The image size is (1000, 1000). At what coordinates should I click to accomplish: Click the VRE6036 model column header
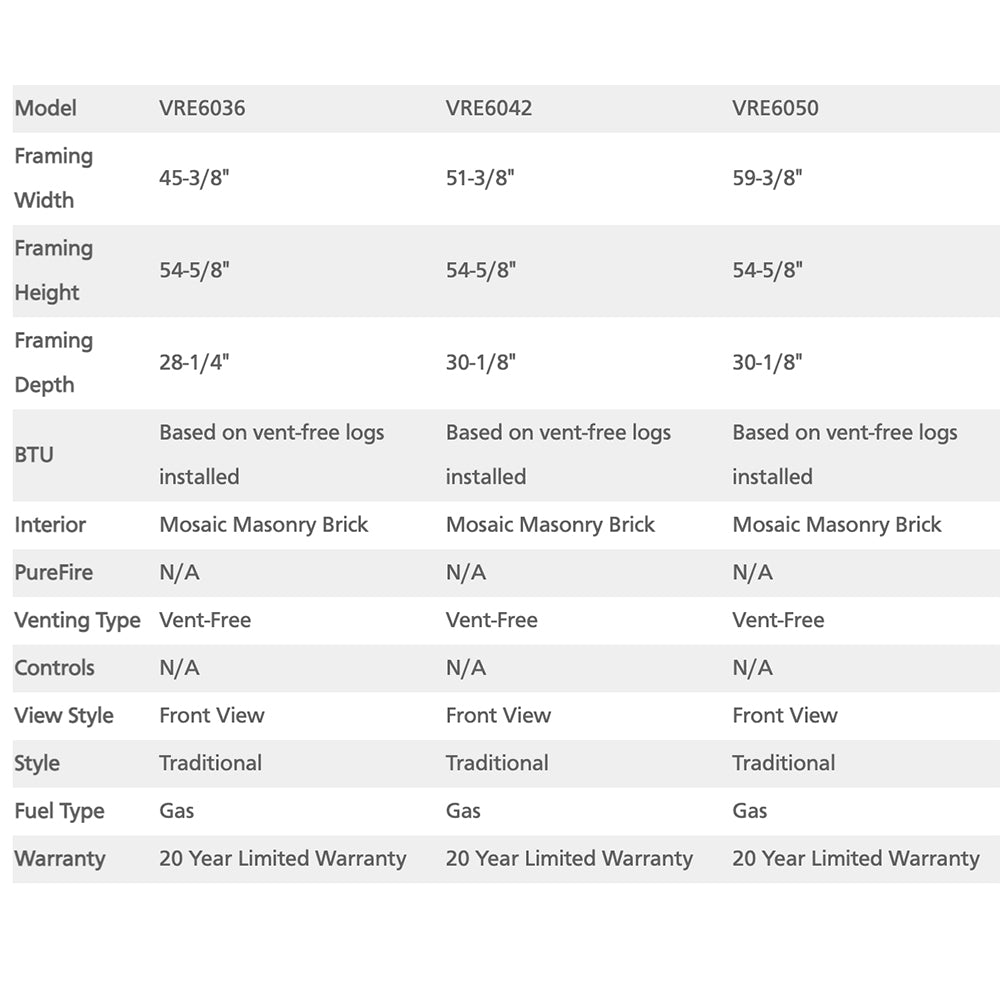click(x=202, y=108)
